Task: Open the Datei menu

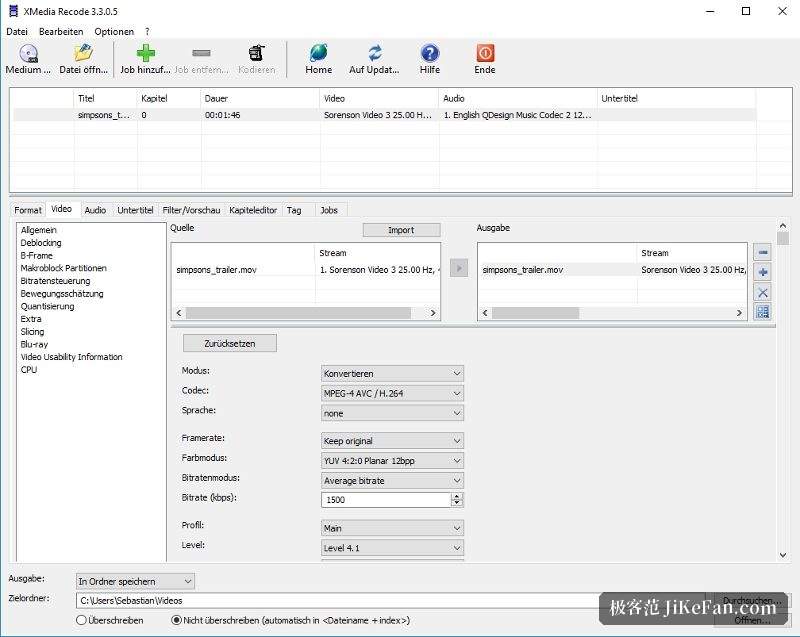Action: coord(17,32)
